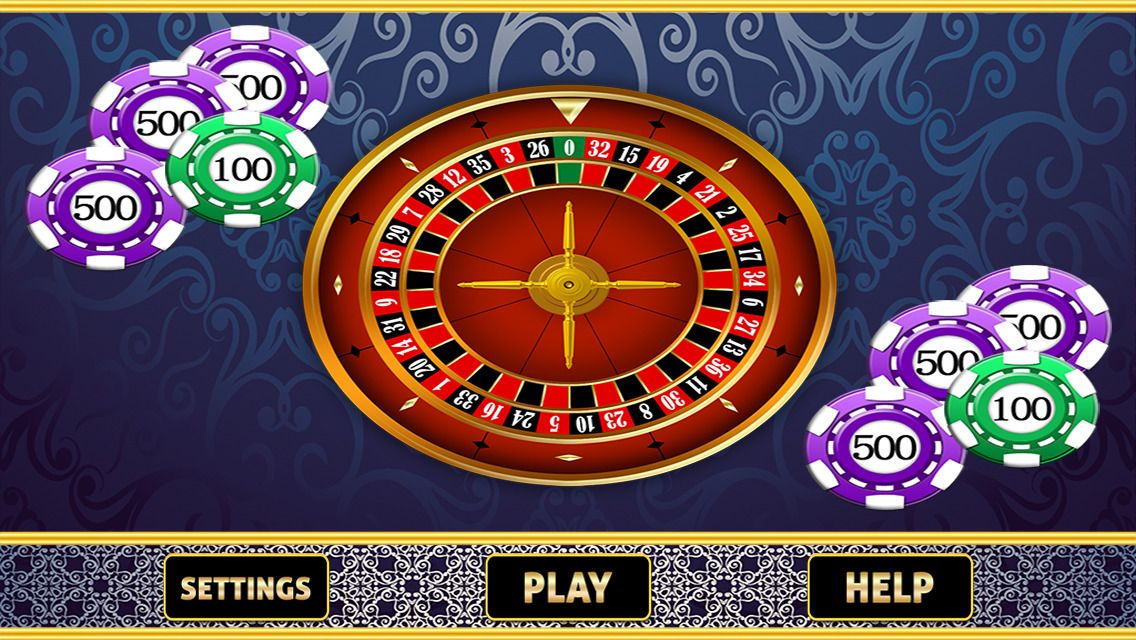Image resolution: width=1136 pixels, height=640 pixels.
Task: Click the green 0 pocket on the wheel
Action: (569, 148)
